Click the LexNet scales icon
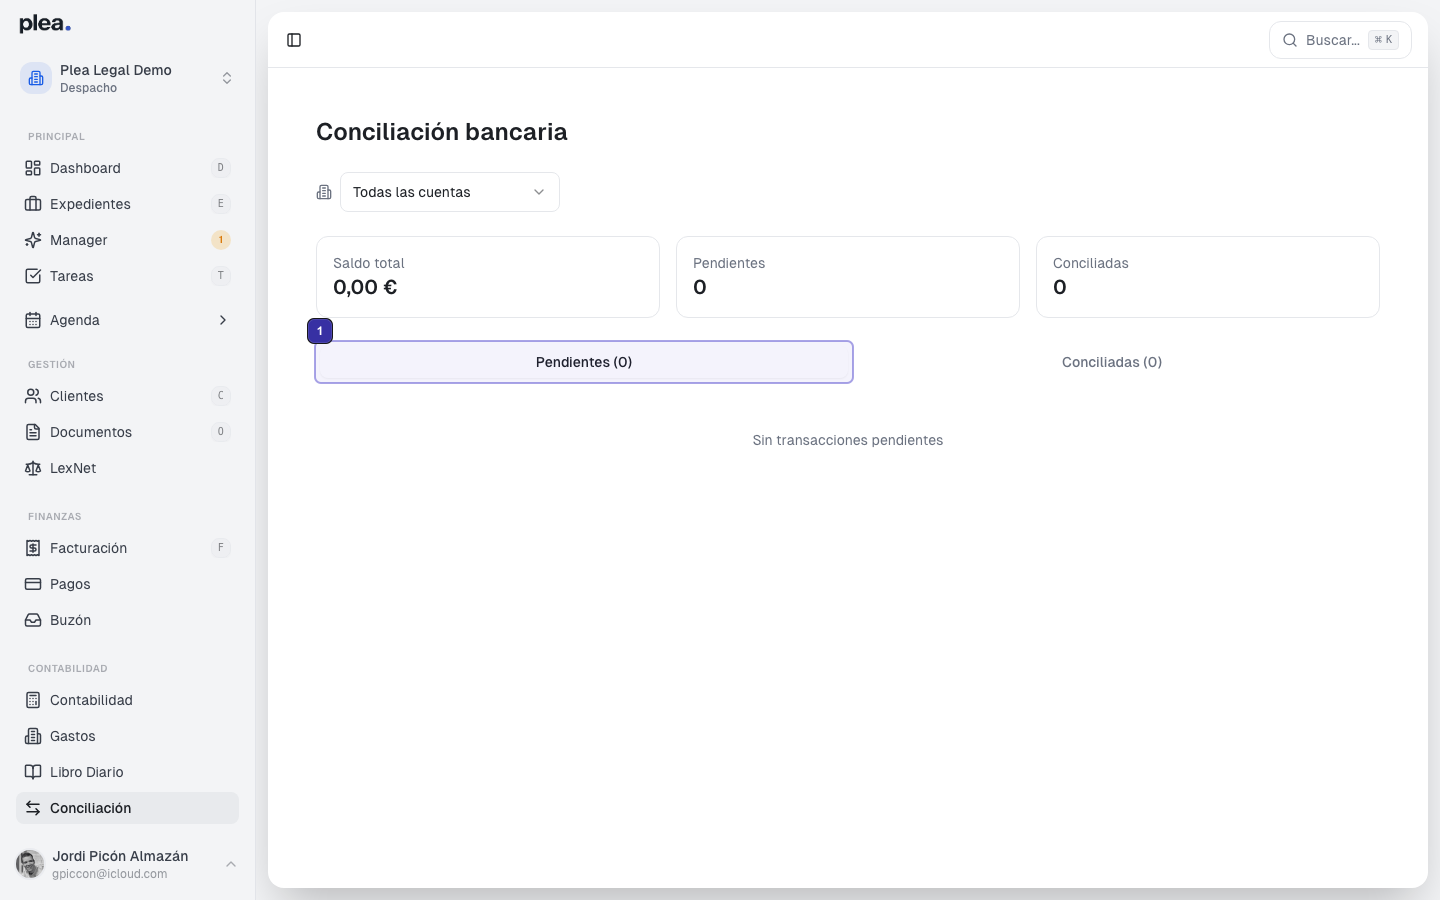Screen dimensions: 1440x900 [x=32, y=468]
